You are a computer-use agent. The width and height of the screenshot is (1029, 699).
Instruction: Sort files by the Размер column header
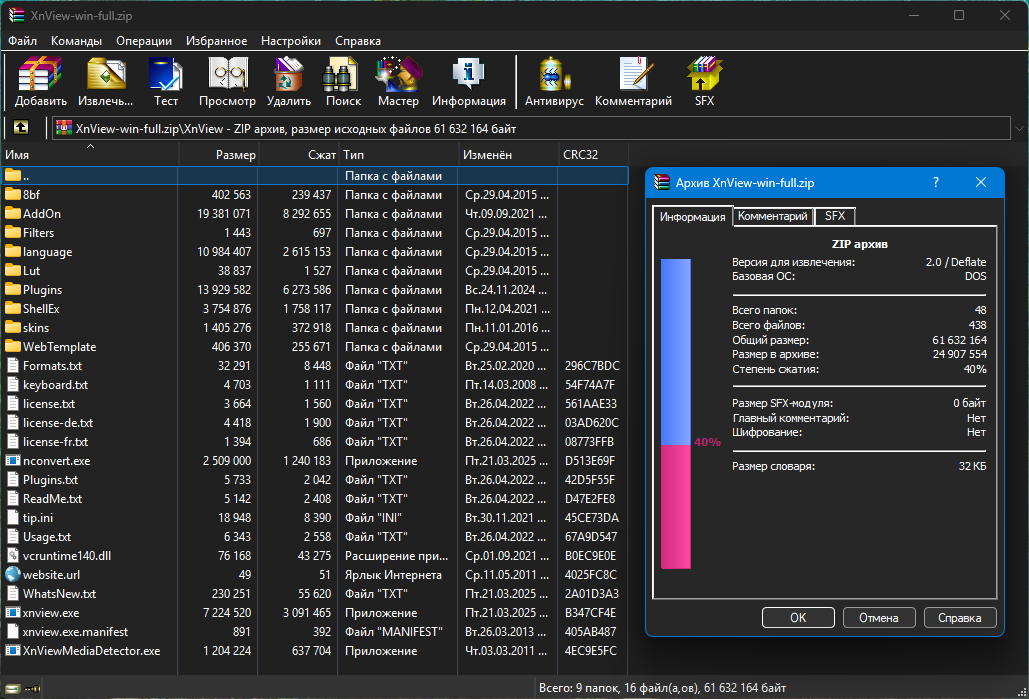[x=218, y=154]
